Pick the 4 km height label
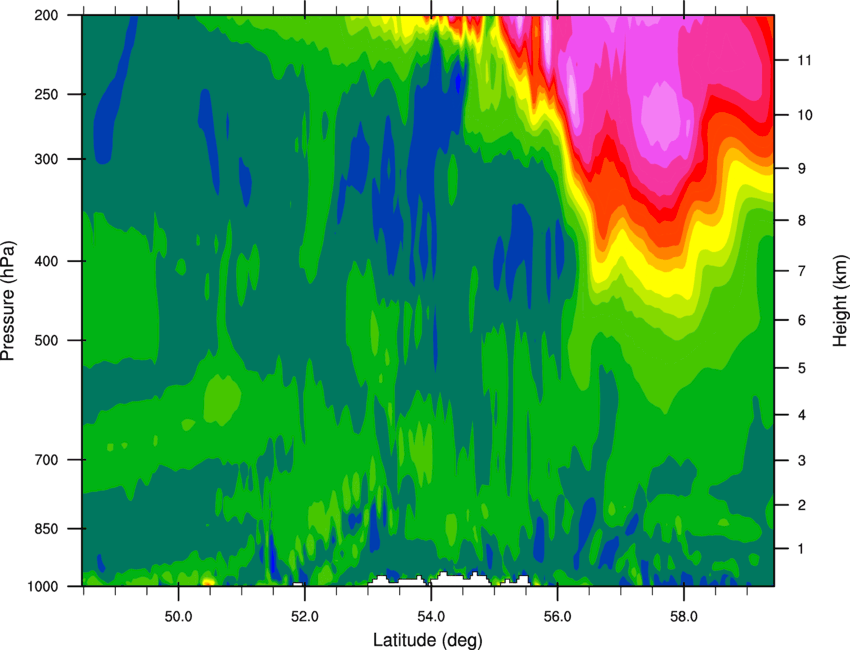Viewport: 850px width, 650px height. [801, 415]
